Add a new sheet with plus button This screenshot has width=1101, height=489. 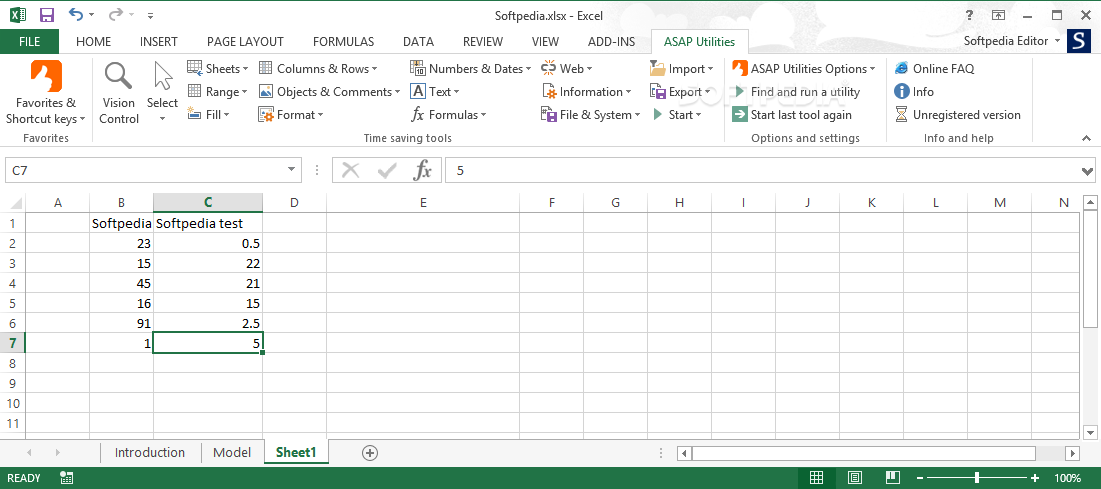(x=370, y=453)
